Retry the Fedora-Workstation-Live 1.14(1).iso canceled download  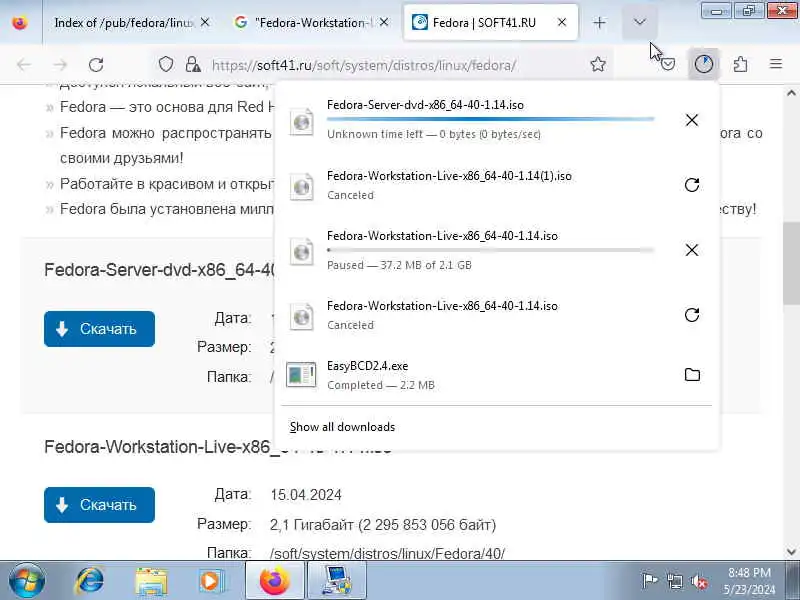click(x=692, y=185)
